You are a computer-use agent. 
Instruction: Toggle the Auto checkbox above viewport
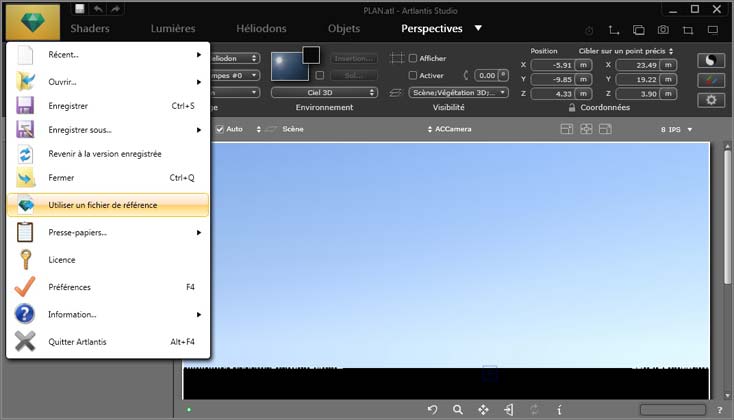[x=220, y=129]
